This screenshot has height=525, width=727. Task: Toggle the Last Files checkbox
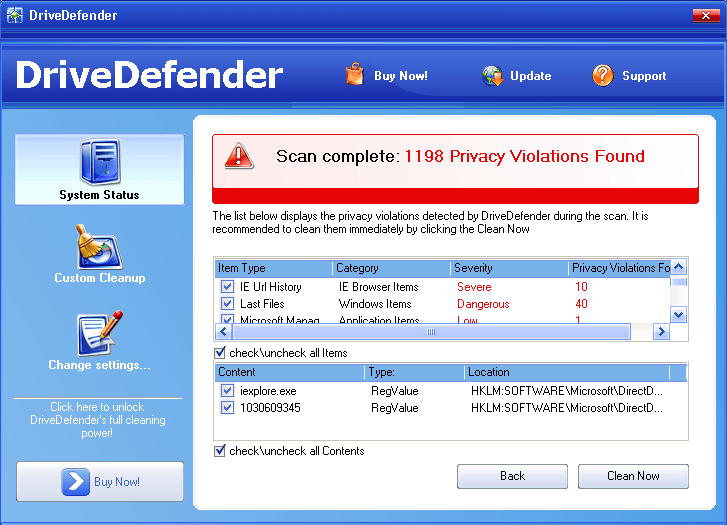(x=227, y=304)
